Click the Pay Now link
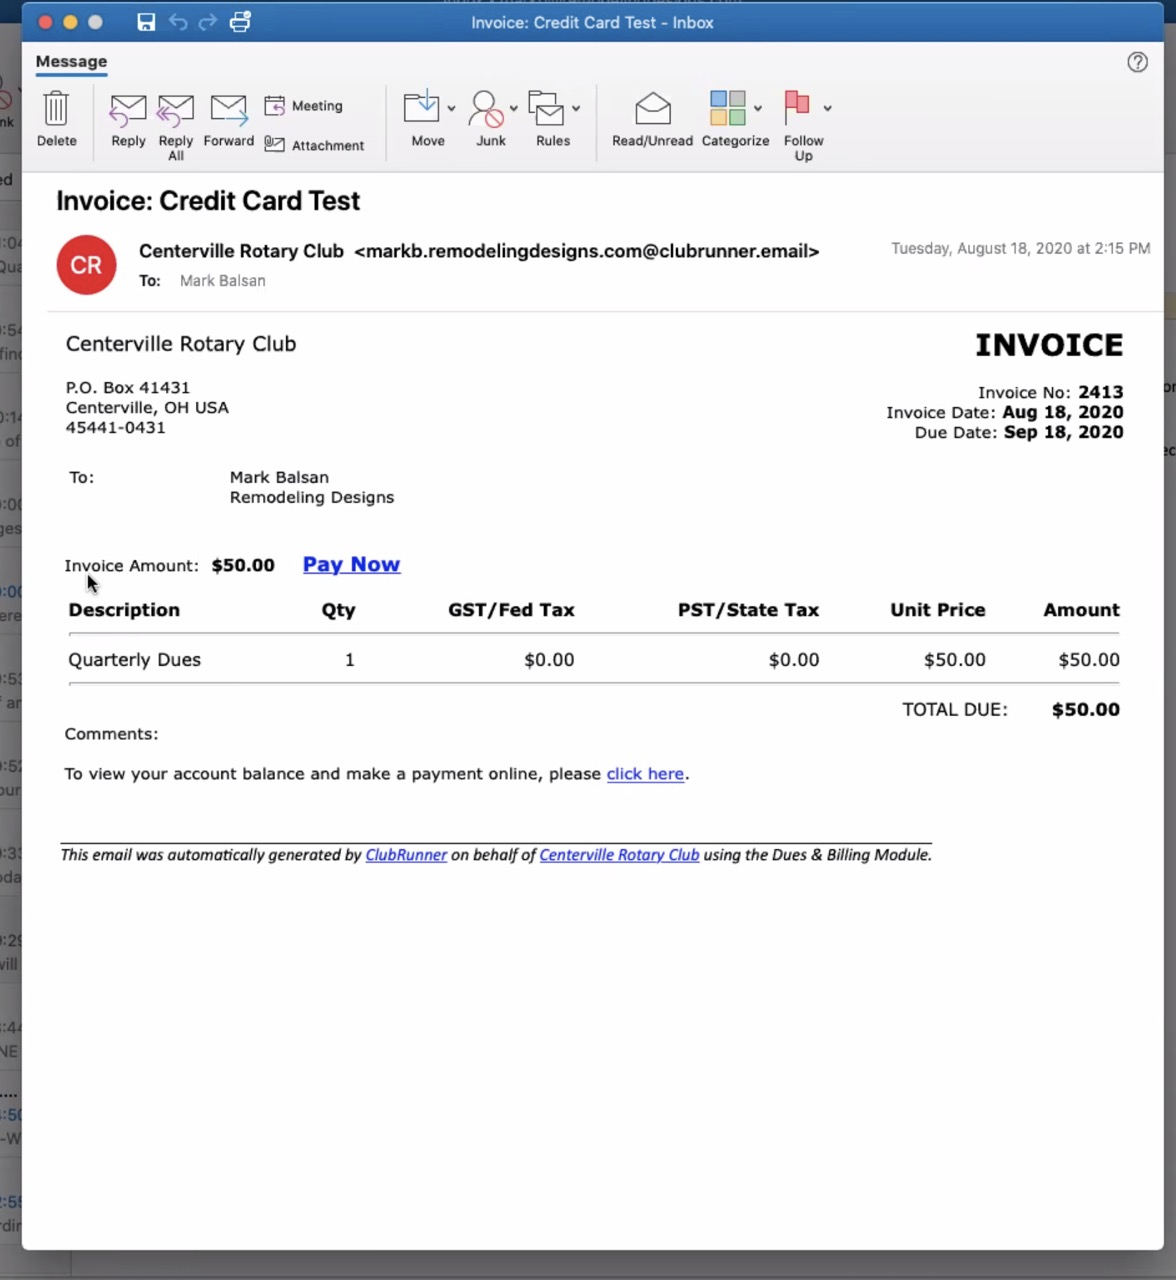Image resolution: width=1176 pixels, height=1280 pixels. (x=351, y=565)
